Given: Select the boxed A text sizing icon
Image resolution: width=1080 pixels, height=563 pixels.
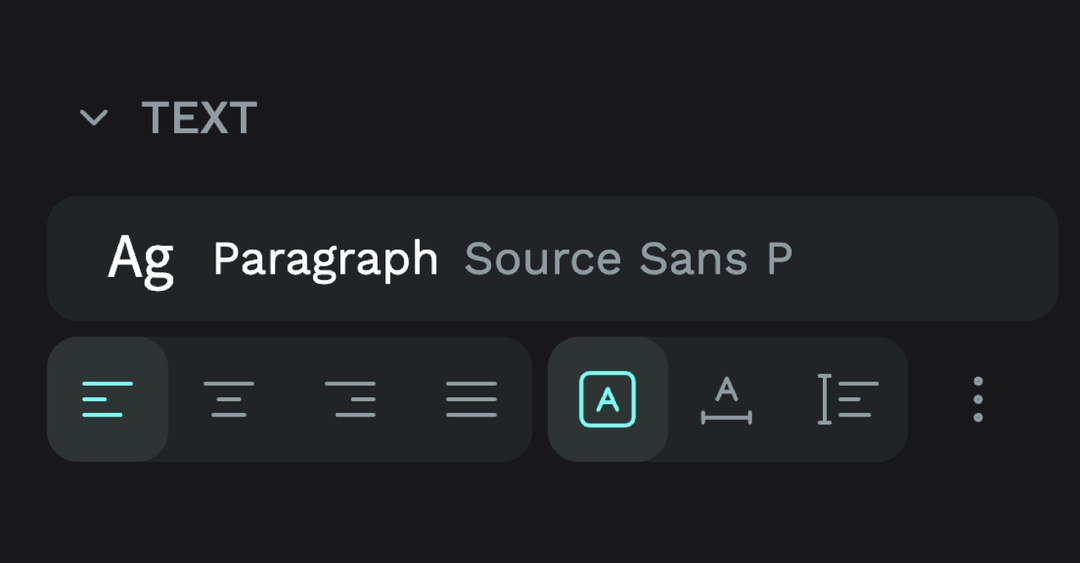Looking at the screenshot, I should (607, 399).
